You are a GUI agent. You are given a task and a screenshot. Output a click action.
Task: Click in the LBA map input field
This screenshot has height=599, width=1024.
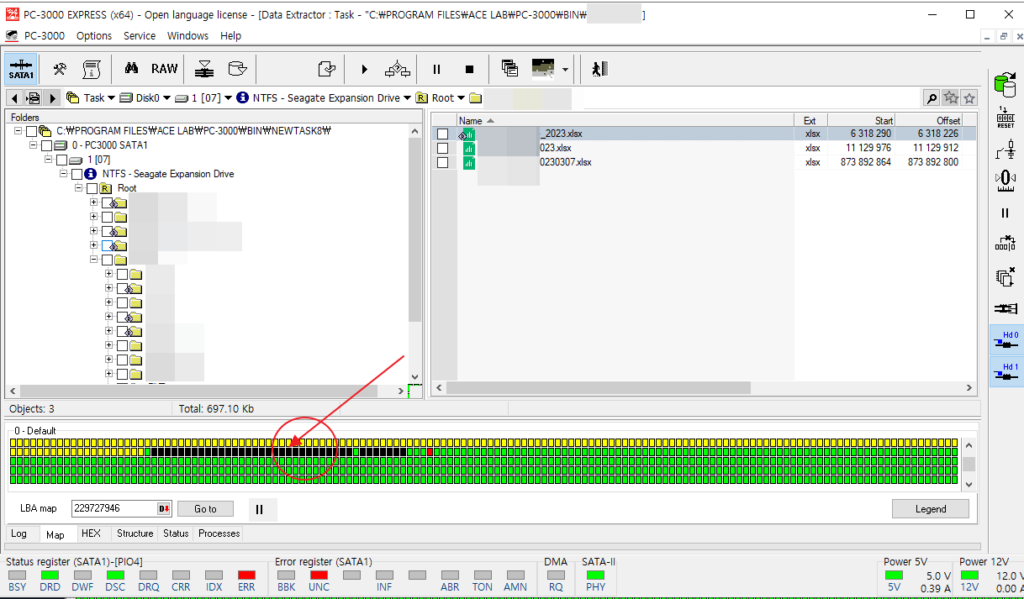114,509
